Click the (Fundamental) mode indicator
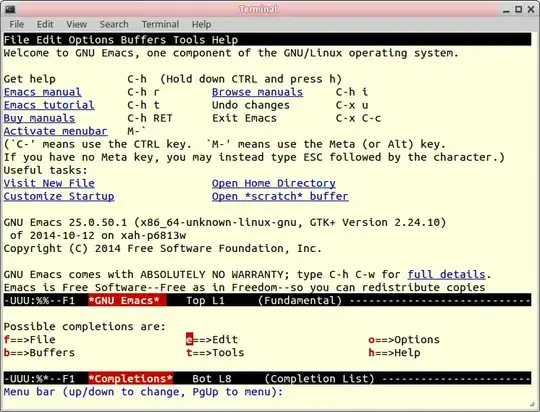 pos(300,300)
